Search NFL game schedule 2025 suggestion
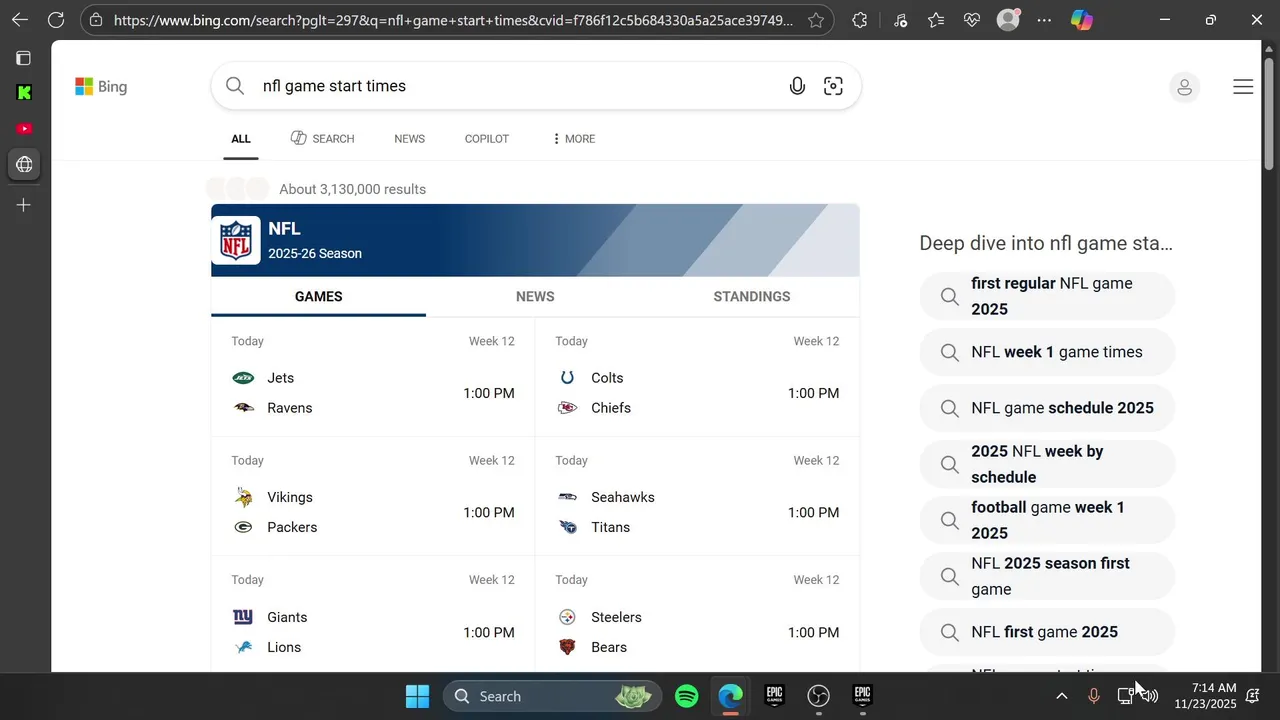This screenshot has height=720, width=1280. point(1047,408)
